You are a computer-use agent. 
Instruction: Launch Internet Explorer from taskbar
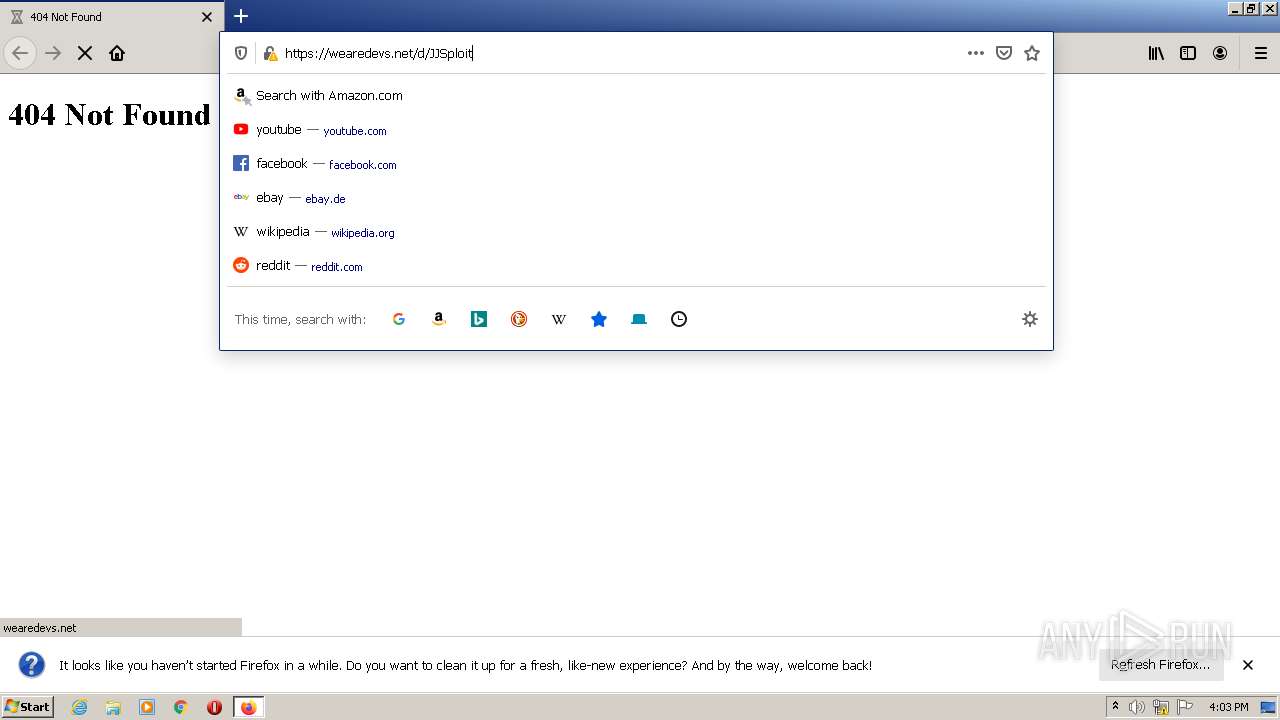[x=80, y=707]
